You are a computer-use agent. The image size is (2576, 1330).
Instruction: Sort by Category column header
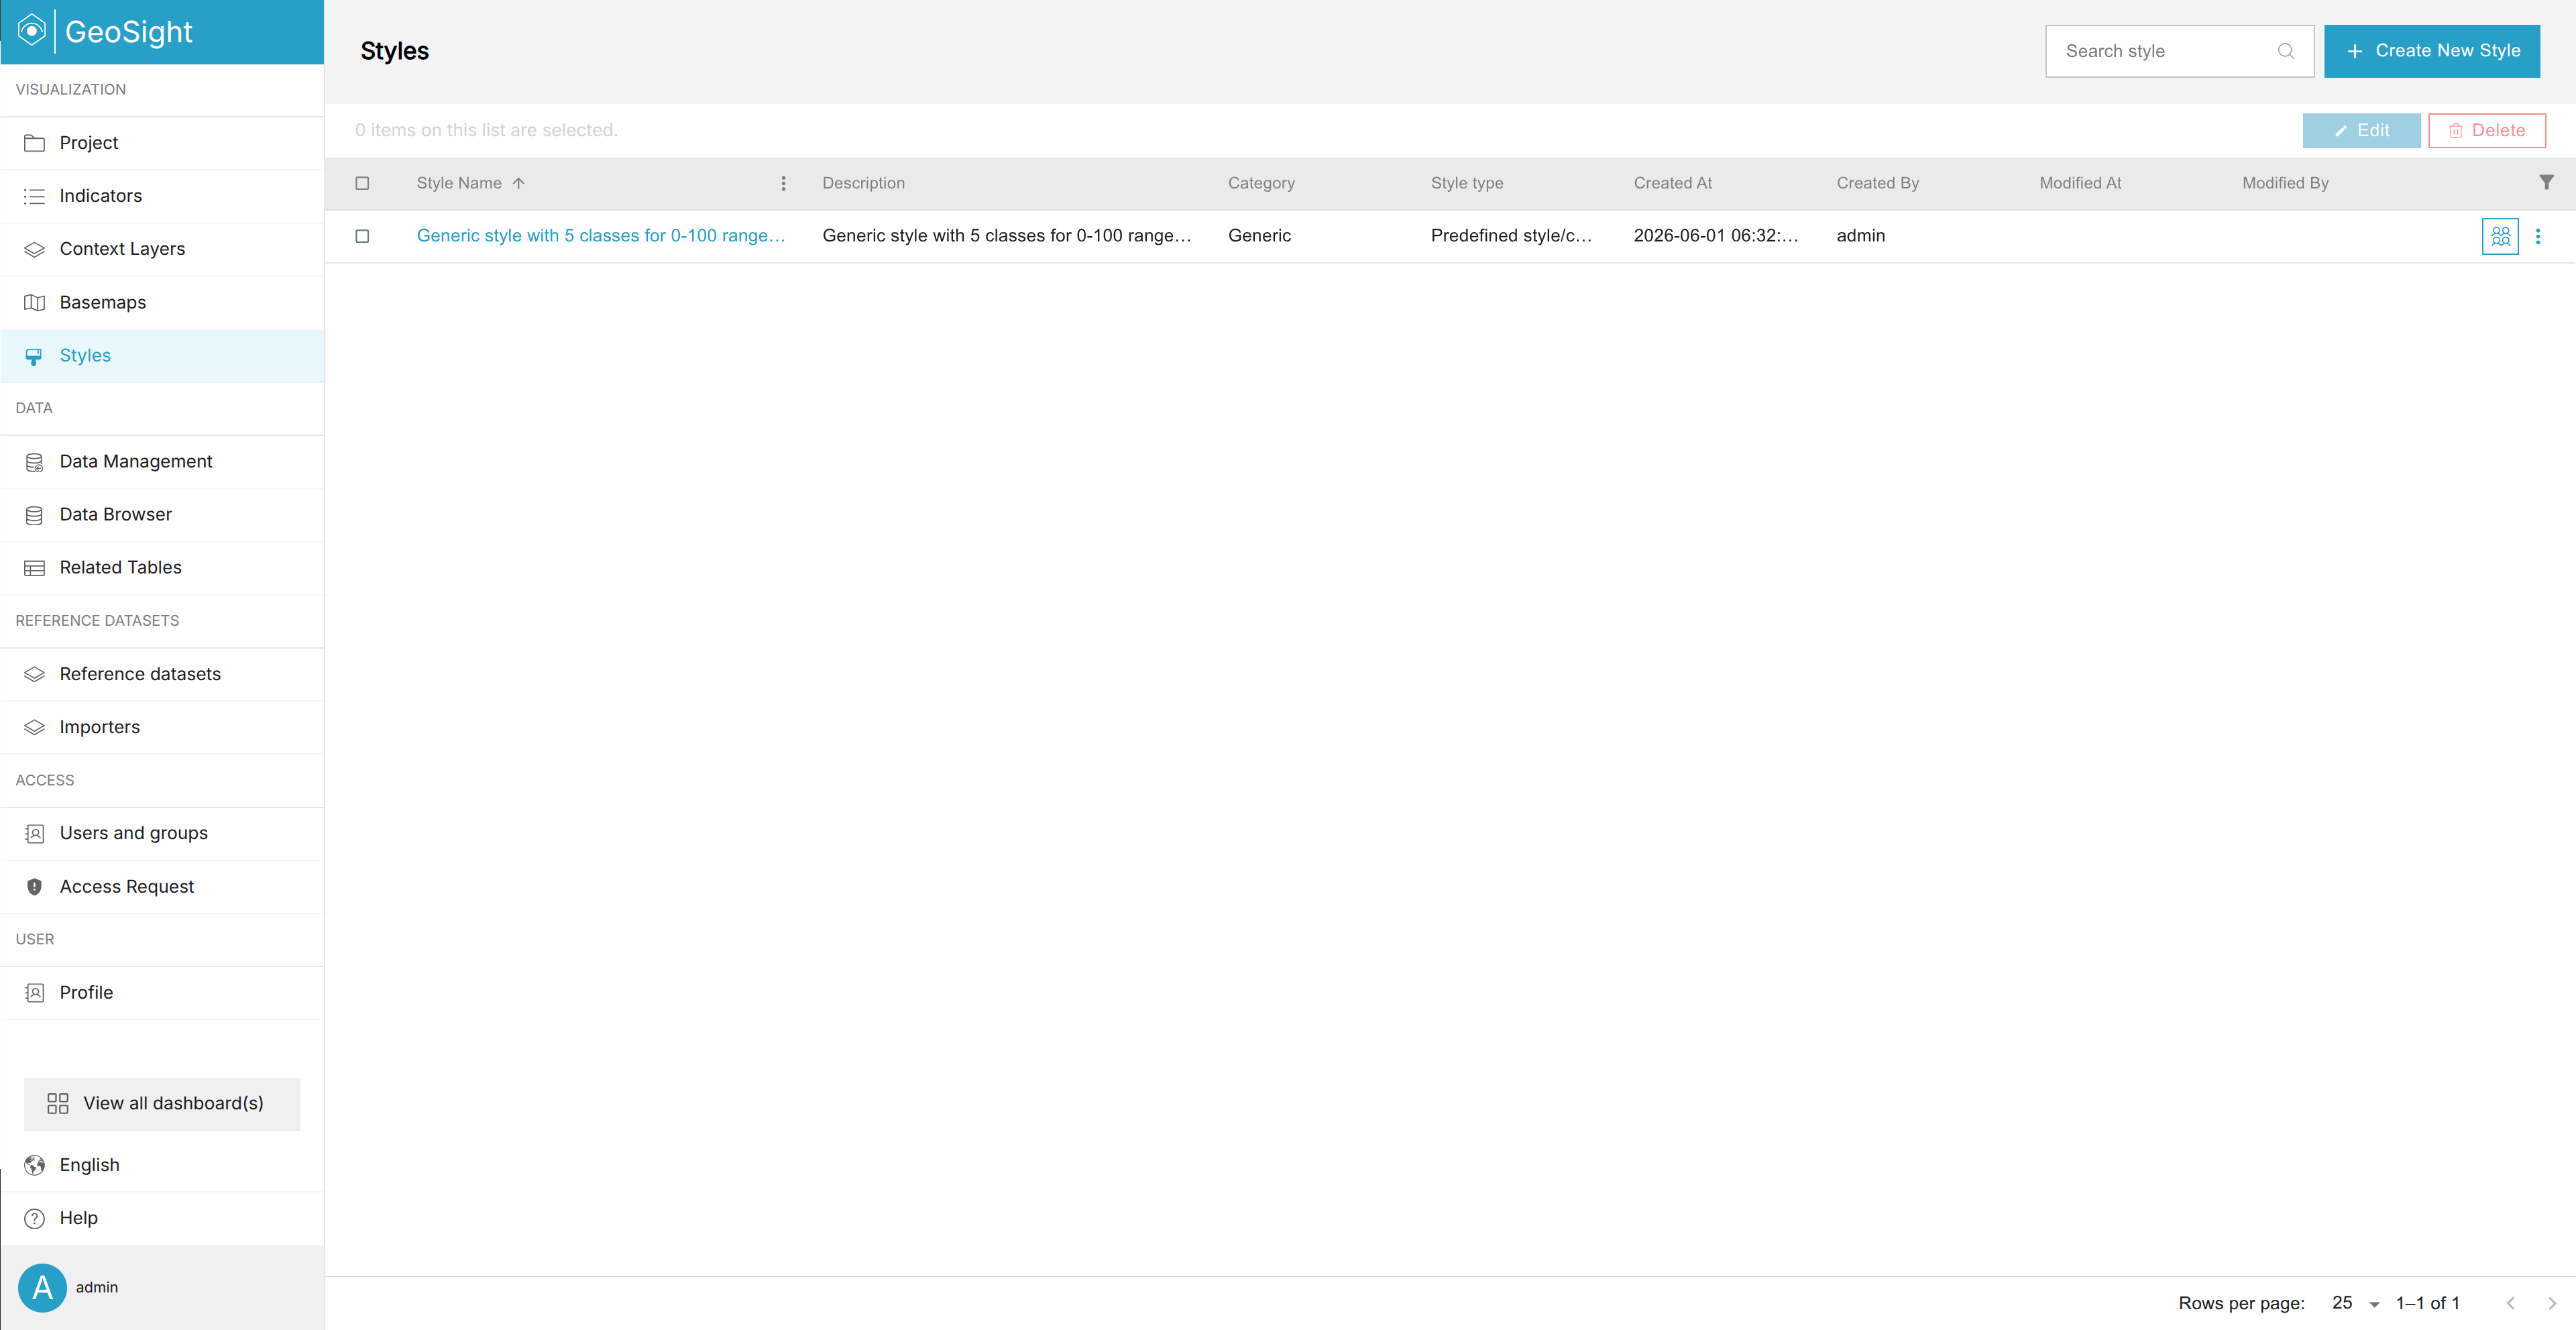pyautogui.click(x=1261, y=183)
